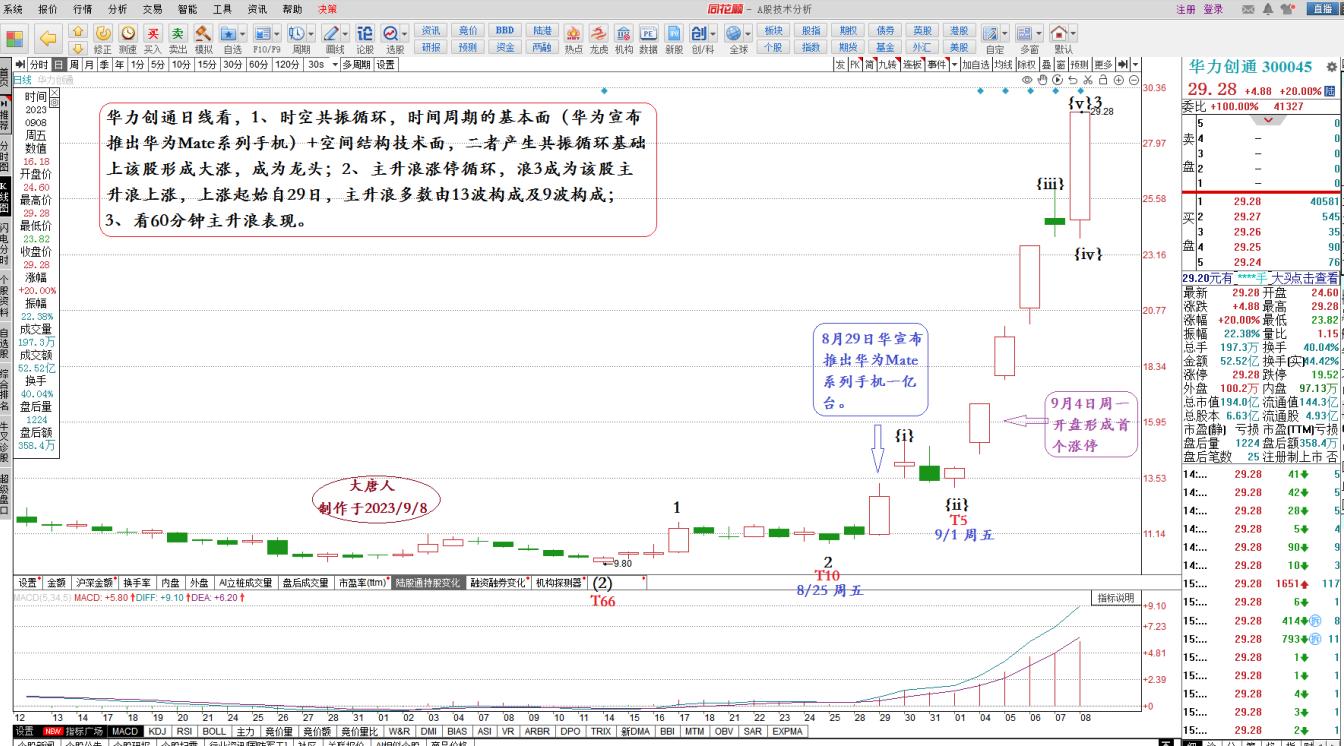This screenshot has height=746, width=1344.
Task: Expand the 全球 dropdown arrow
Action: point(750,33)
